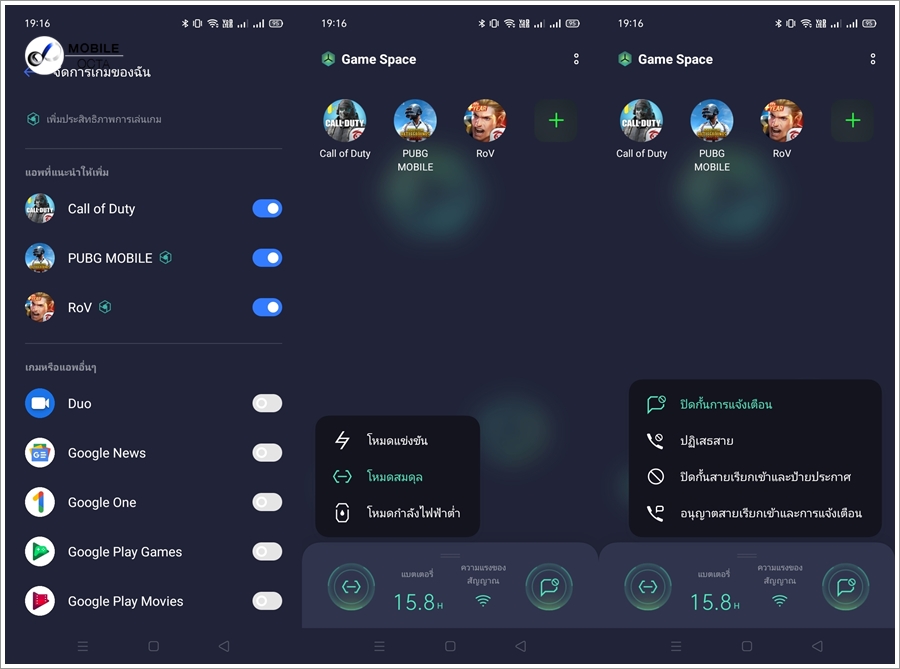
Task: Select balanced mode โหมดสมดุล
Action: click(397, 477)
